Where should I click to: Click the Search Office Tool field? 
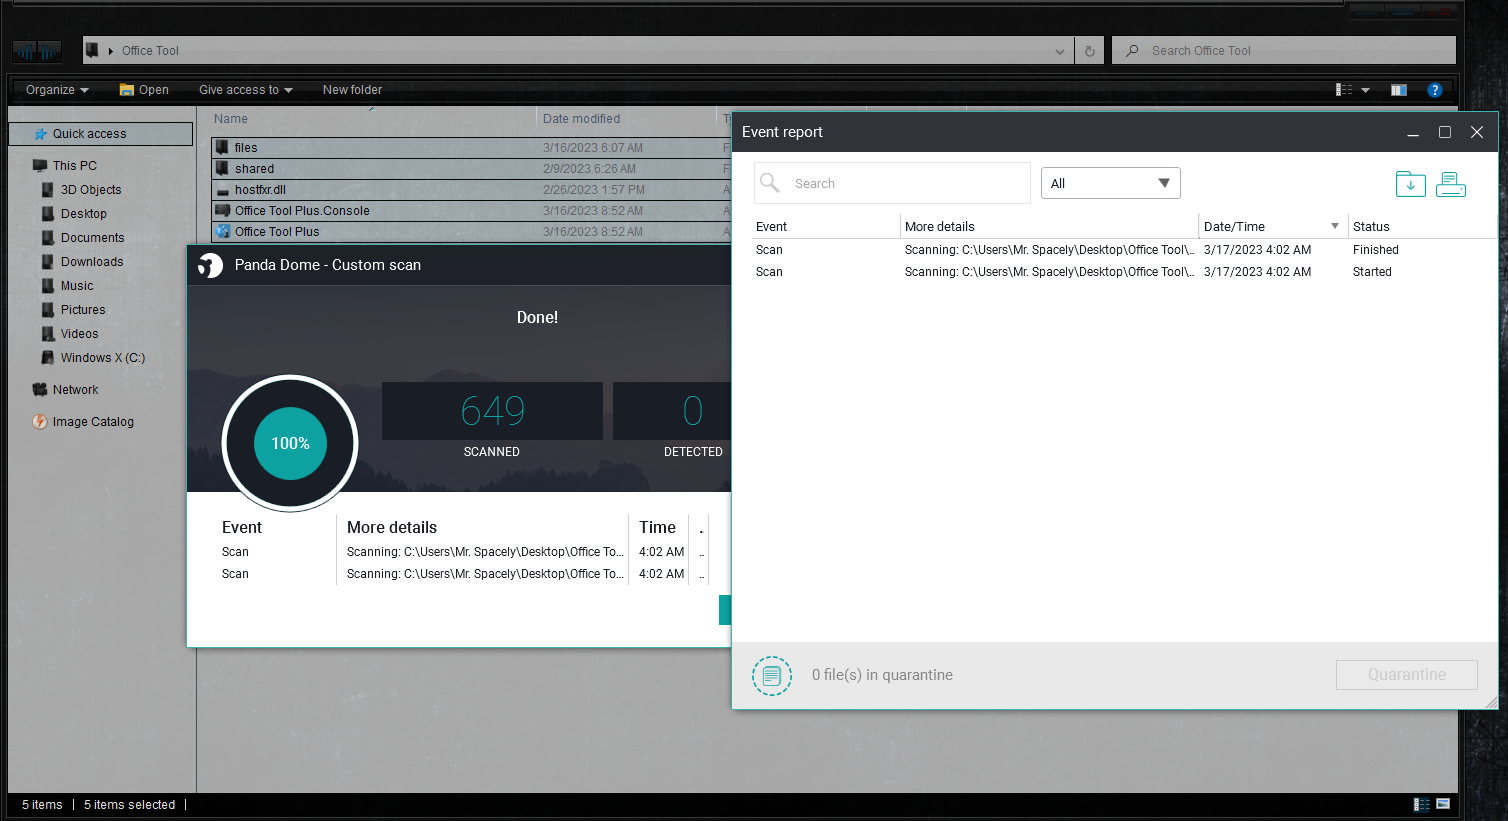click(1284, 51)
